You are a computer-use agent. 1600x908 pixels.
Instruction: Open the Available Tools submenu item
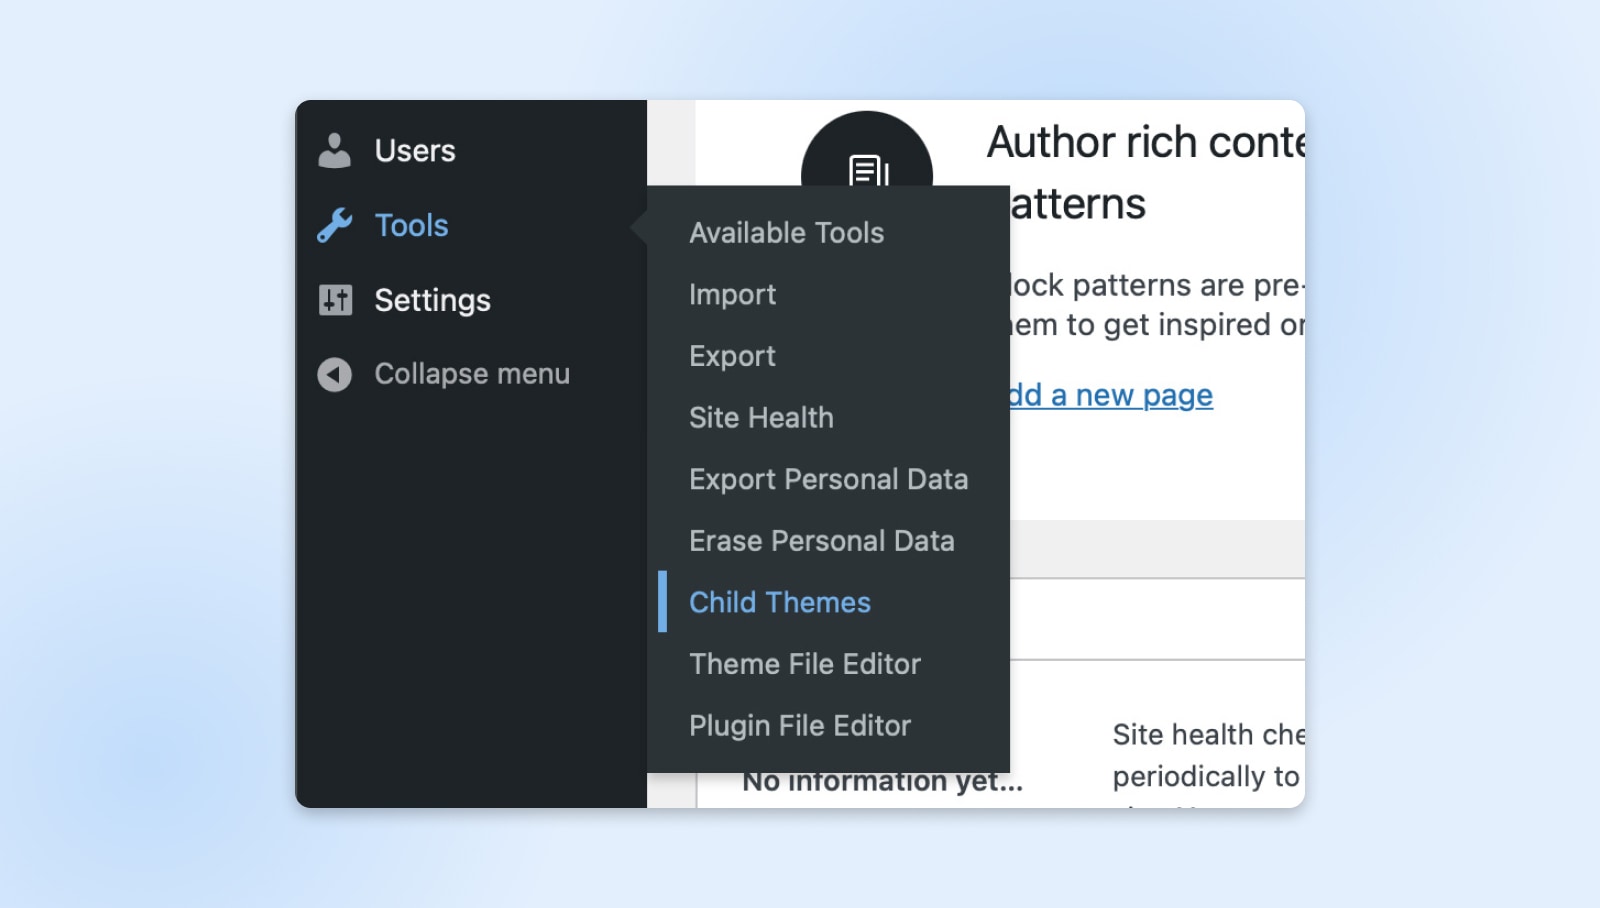click(x=785, y=232)
